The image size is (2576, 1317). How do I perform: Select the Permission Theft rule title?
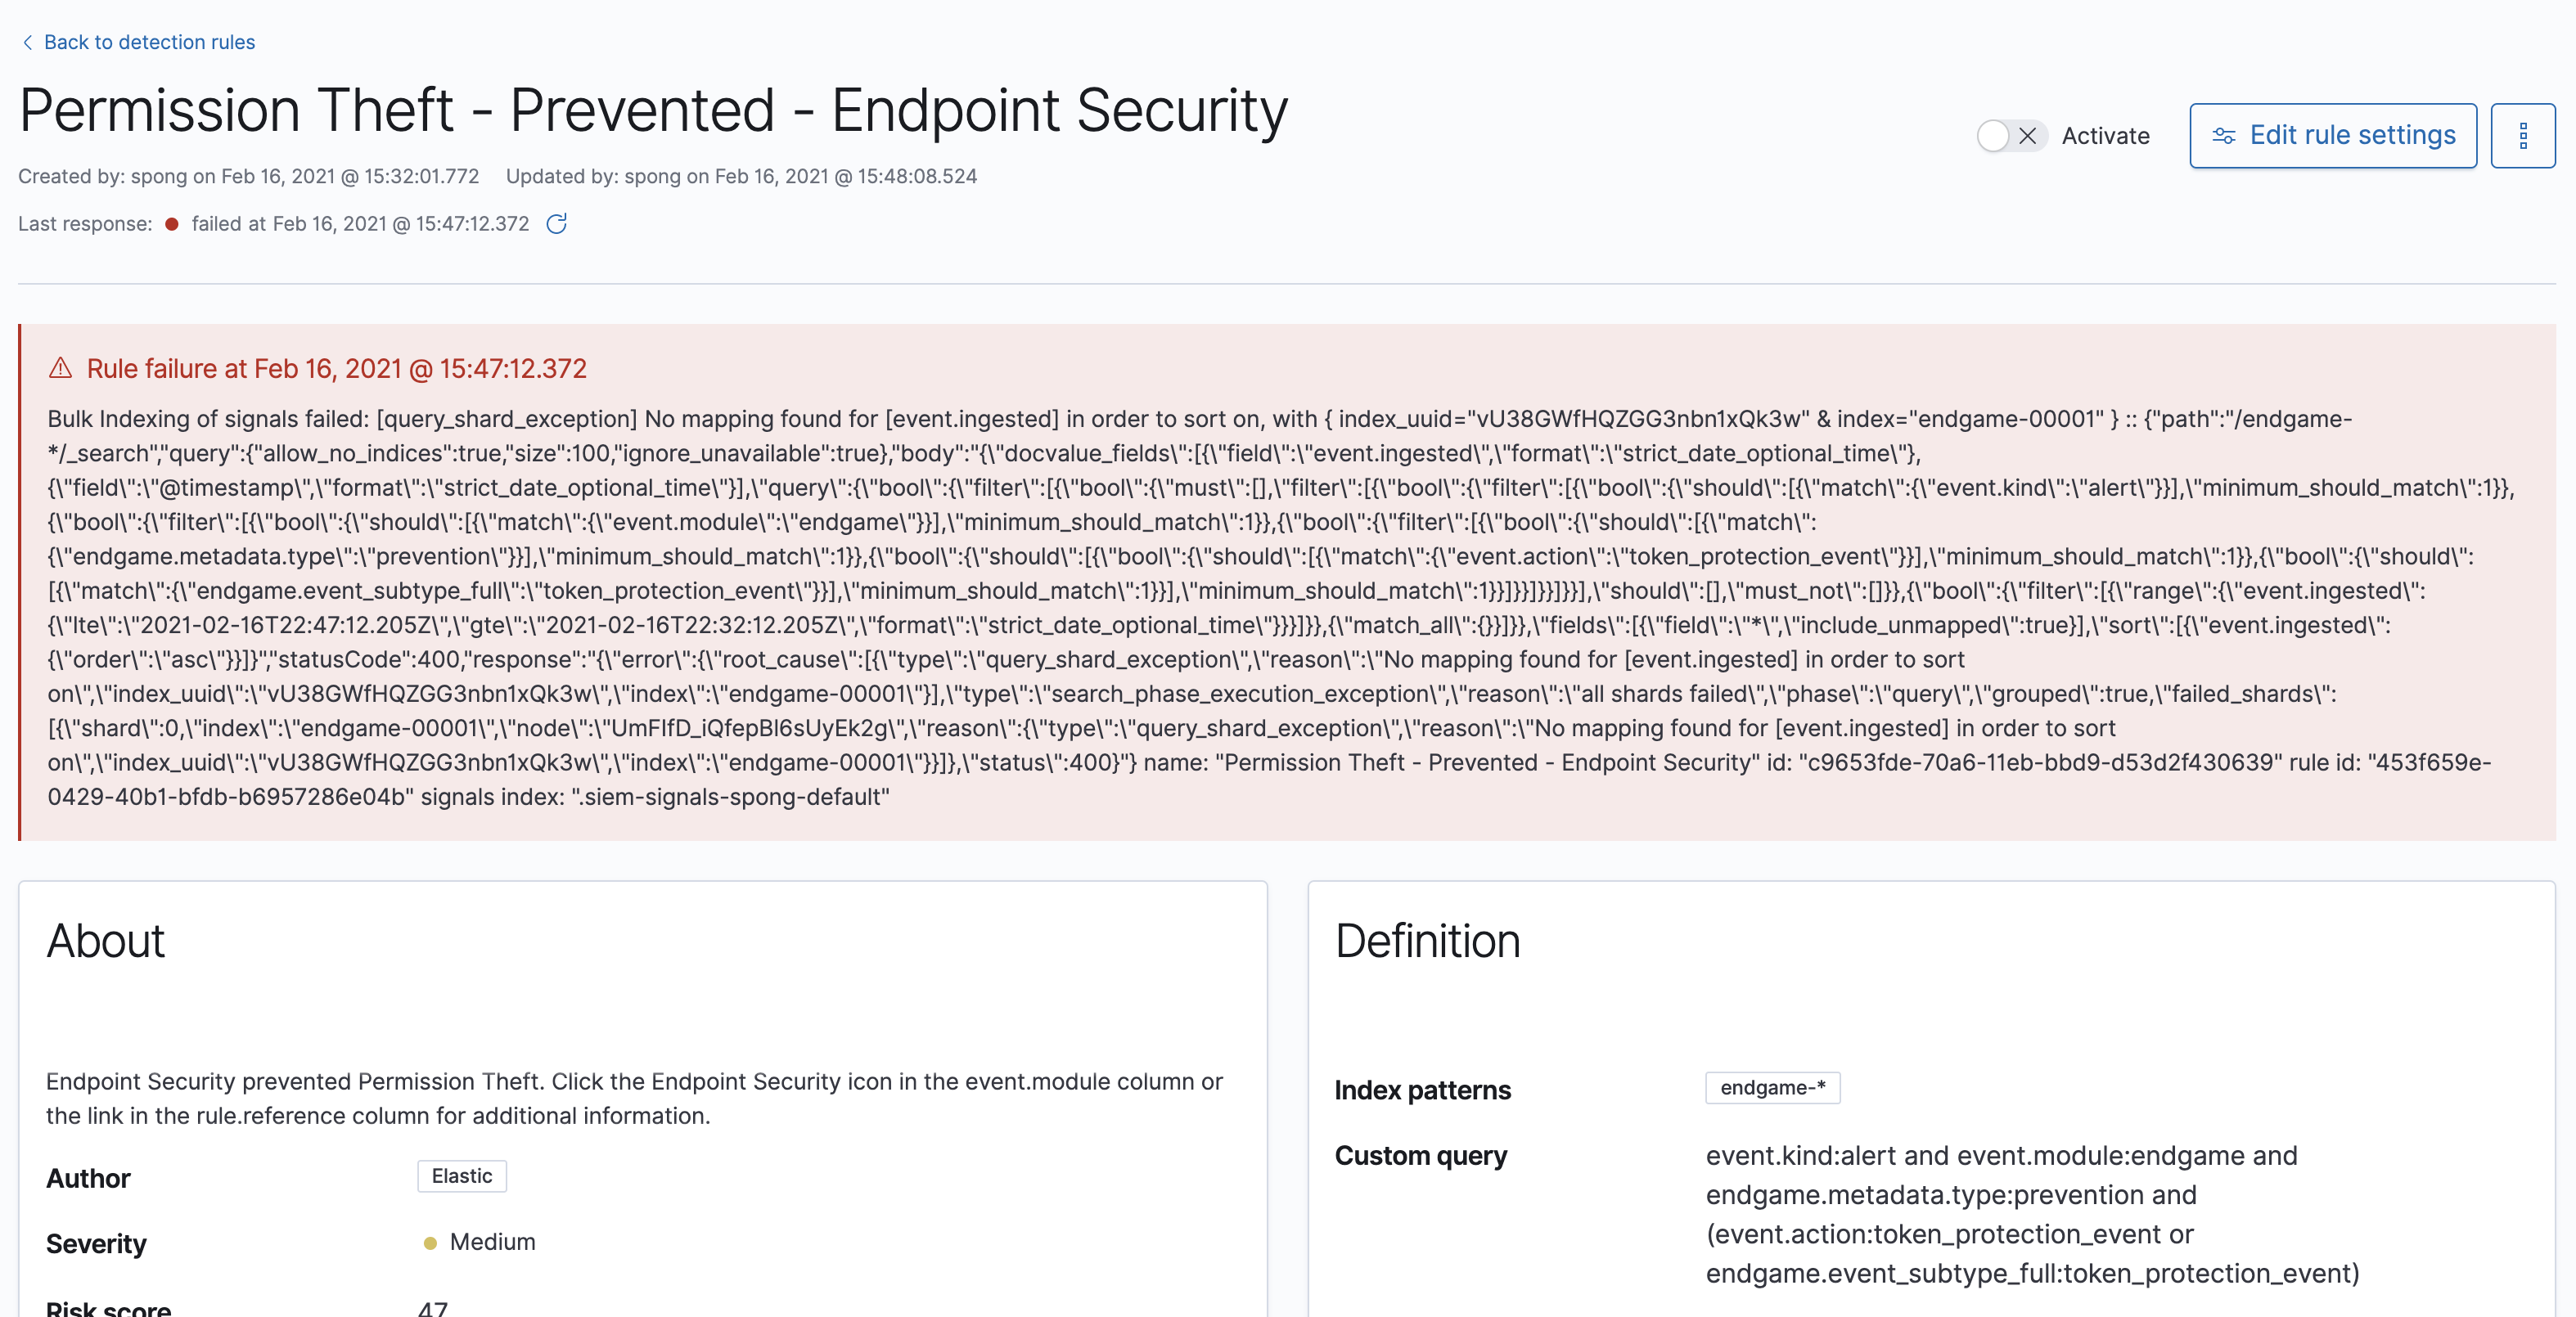(x=653, y=110)
